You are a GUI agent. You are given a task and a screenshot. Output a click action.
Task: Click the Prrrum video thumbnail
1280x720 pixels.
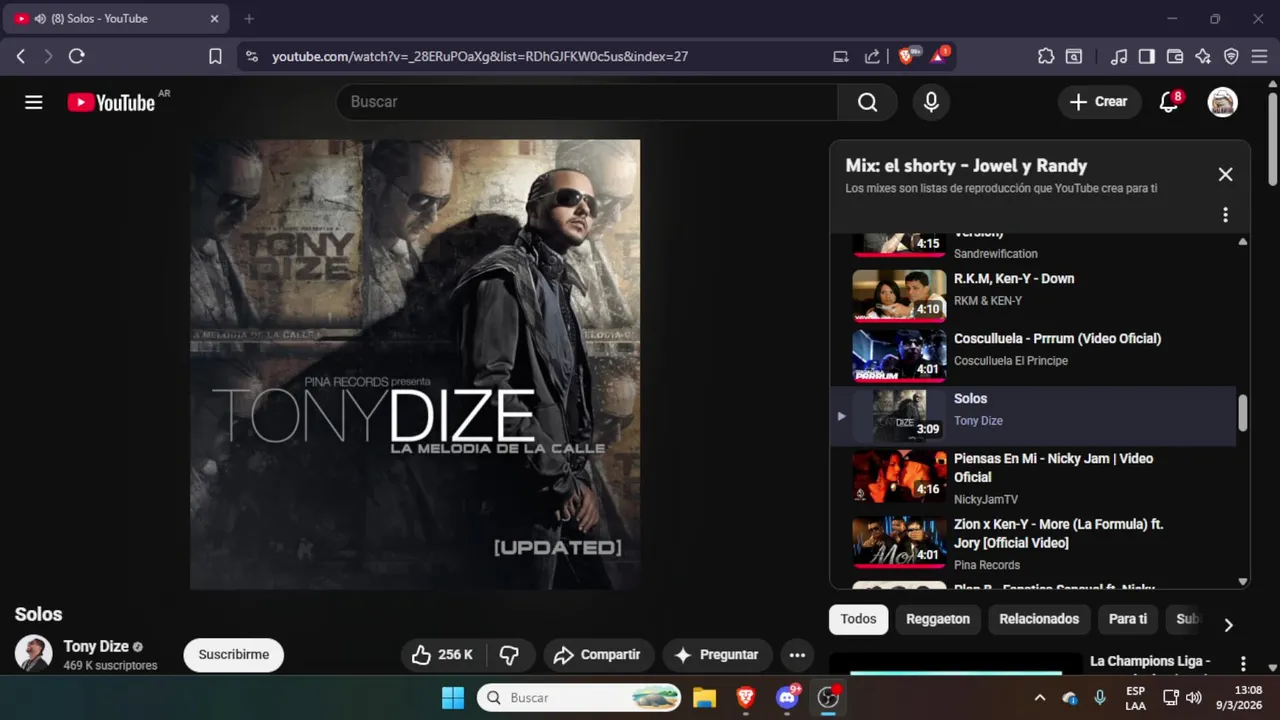899,356
